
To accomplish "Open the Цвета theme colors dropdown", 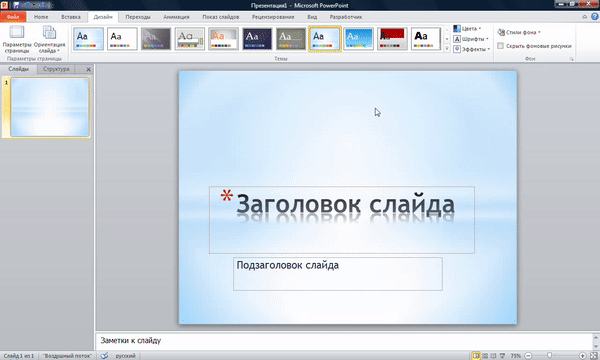I will [467, 29].
